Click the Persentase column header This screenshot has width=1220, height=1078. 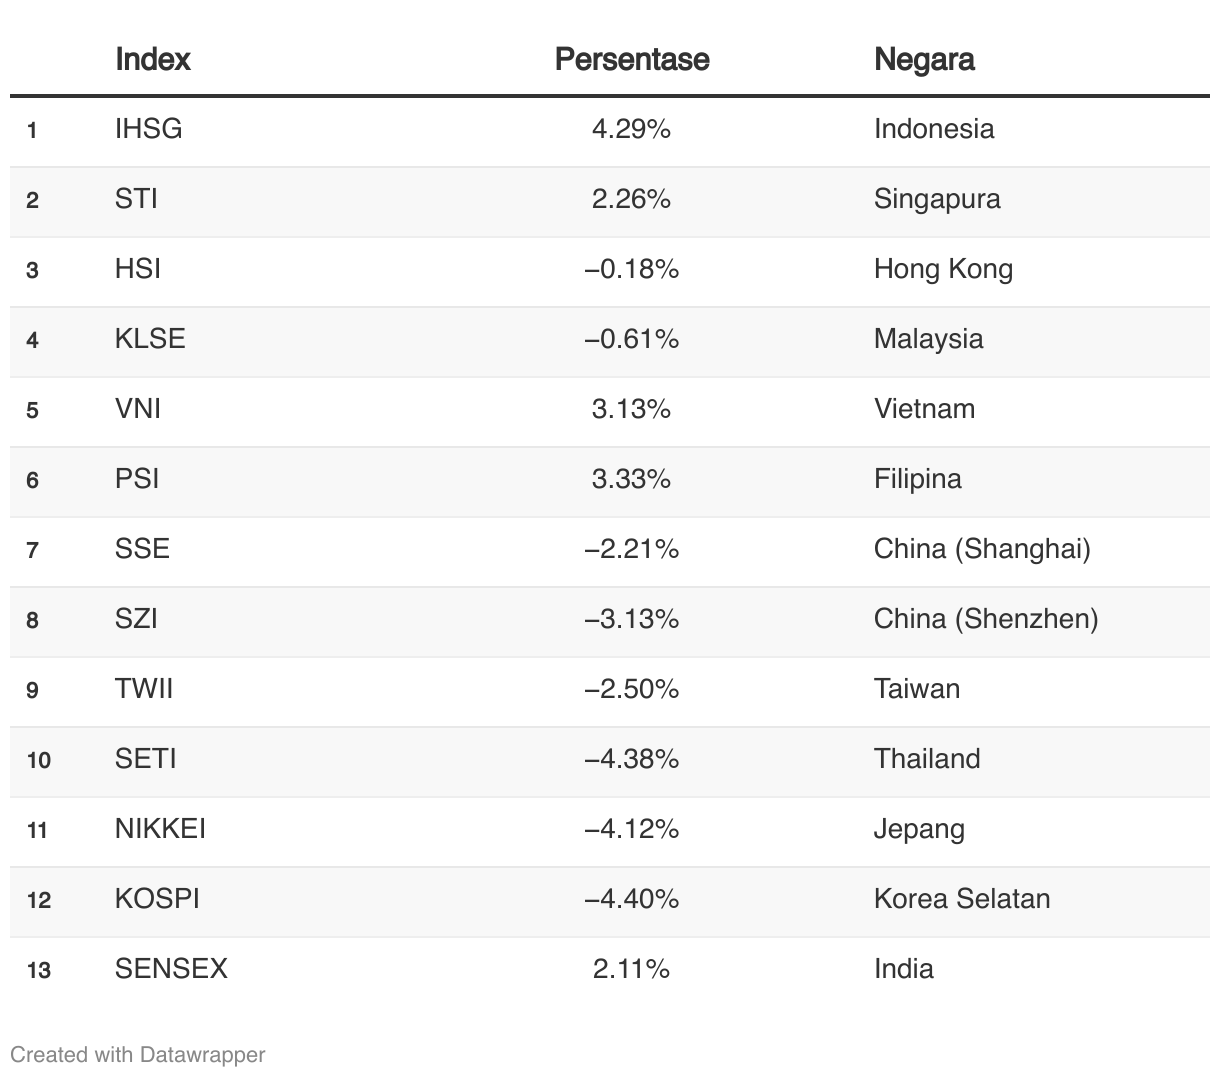pos(632,60)
